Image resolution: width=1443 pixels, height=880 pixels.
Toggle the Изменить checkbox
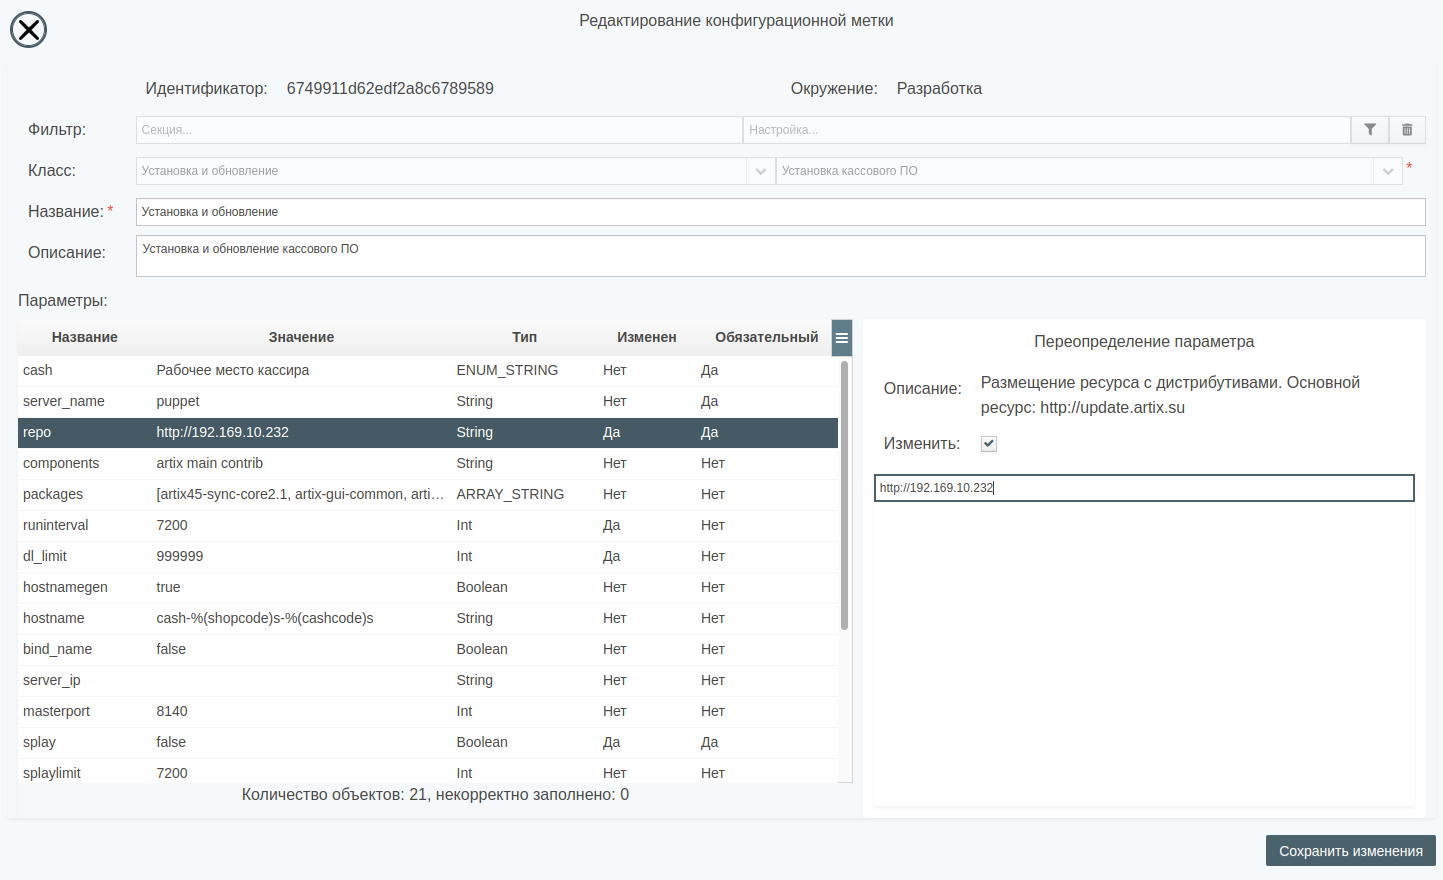[989, 444]
